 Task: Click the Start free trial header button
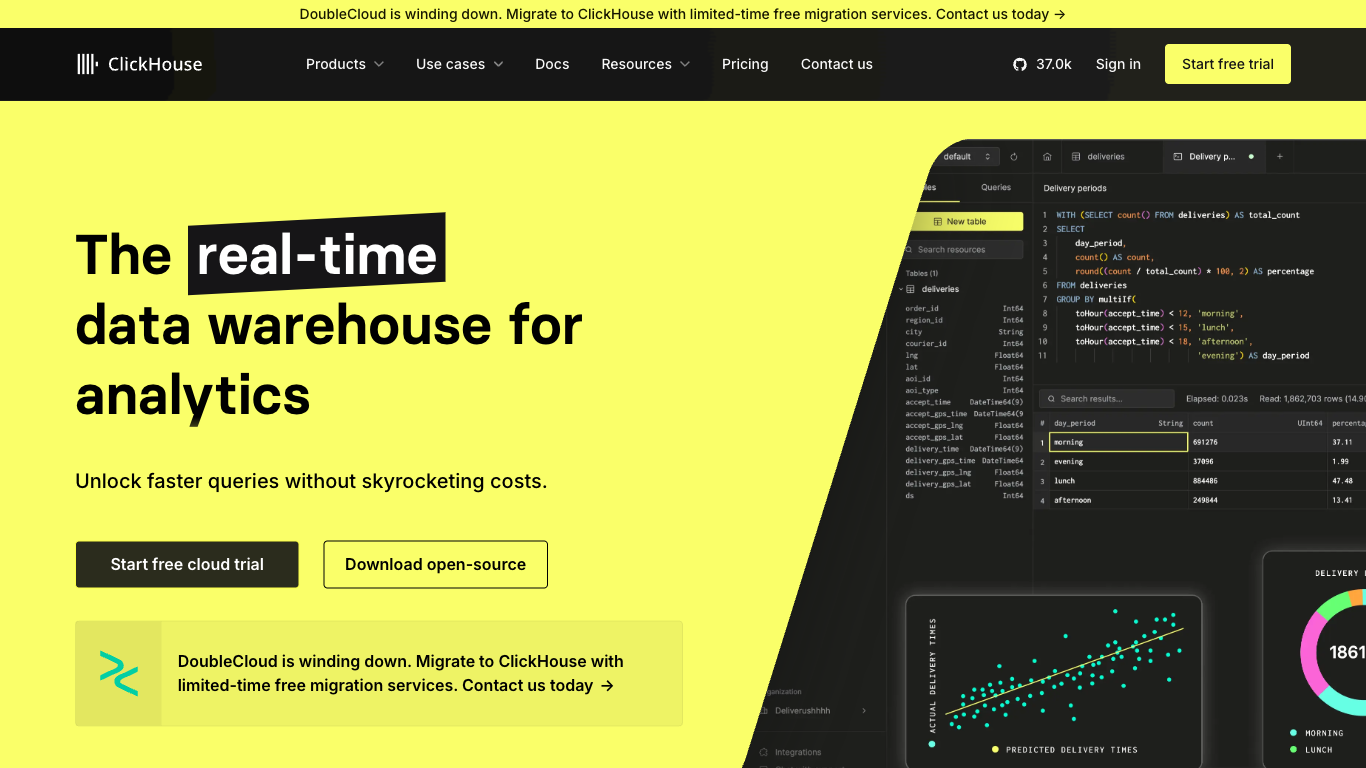tap(1228, 64)
